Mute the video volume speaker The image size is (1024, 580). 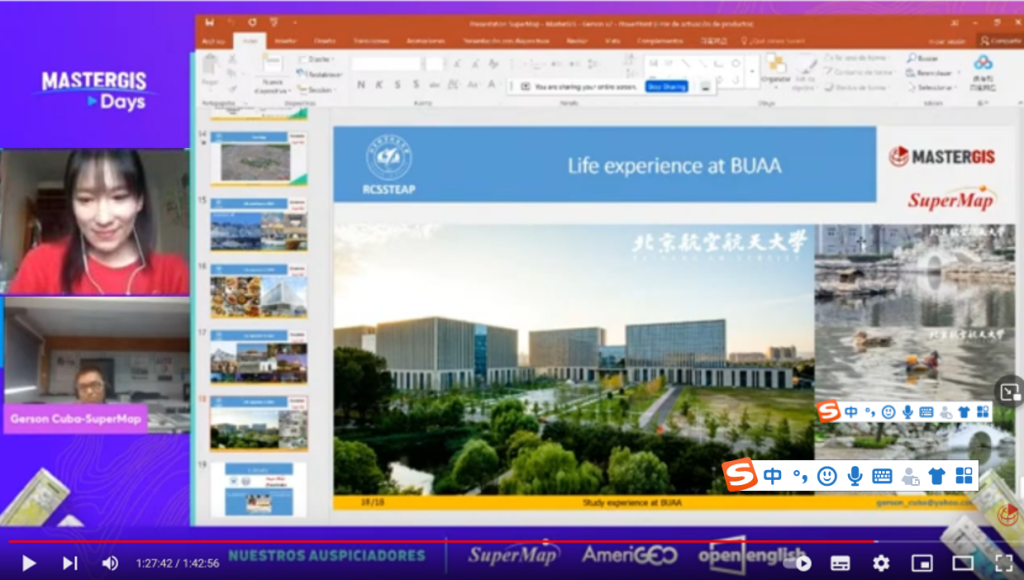[110, 563]
